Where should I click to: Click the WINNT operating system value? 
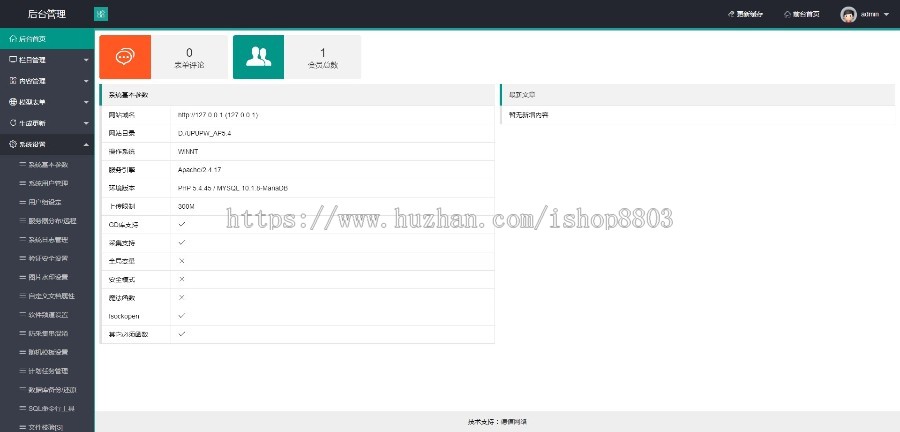[x=188, y=151]
